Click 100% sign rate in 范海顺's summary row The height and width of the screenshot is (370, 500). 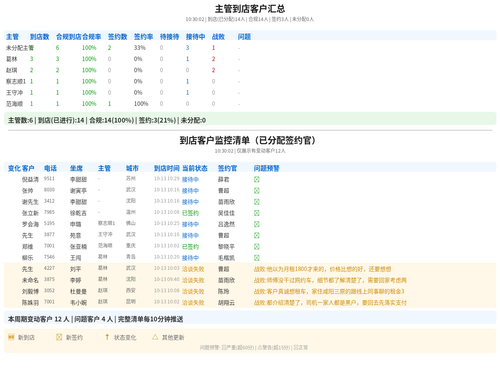[141, 104]
